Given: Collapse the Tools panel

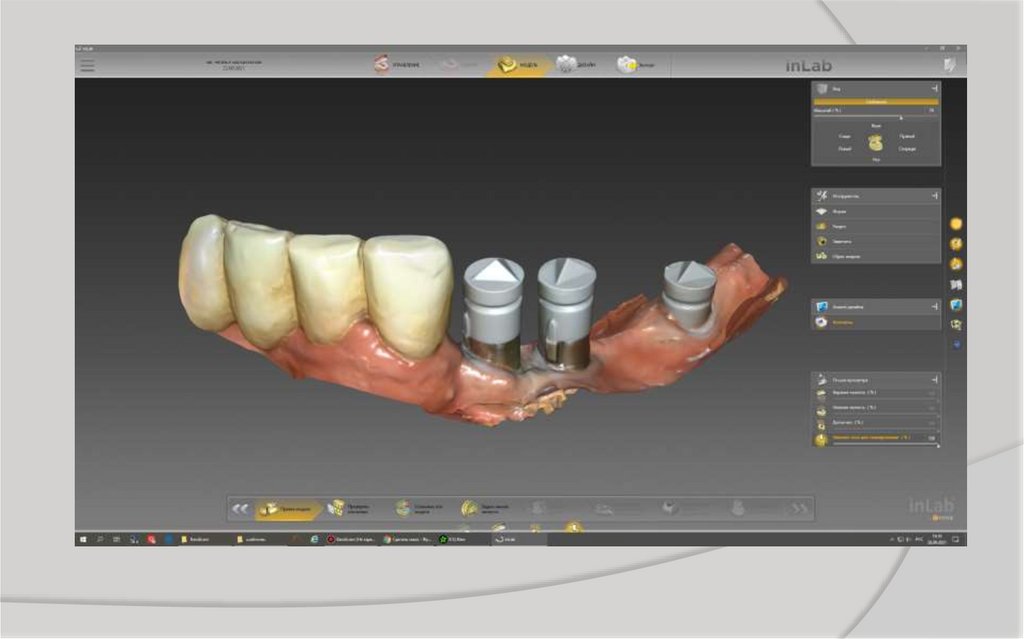Looking at the screenshot, I should (934, 196).
